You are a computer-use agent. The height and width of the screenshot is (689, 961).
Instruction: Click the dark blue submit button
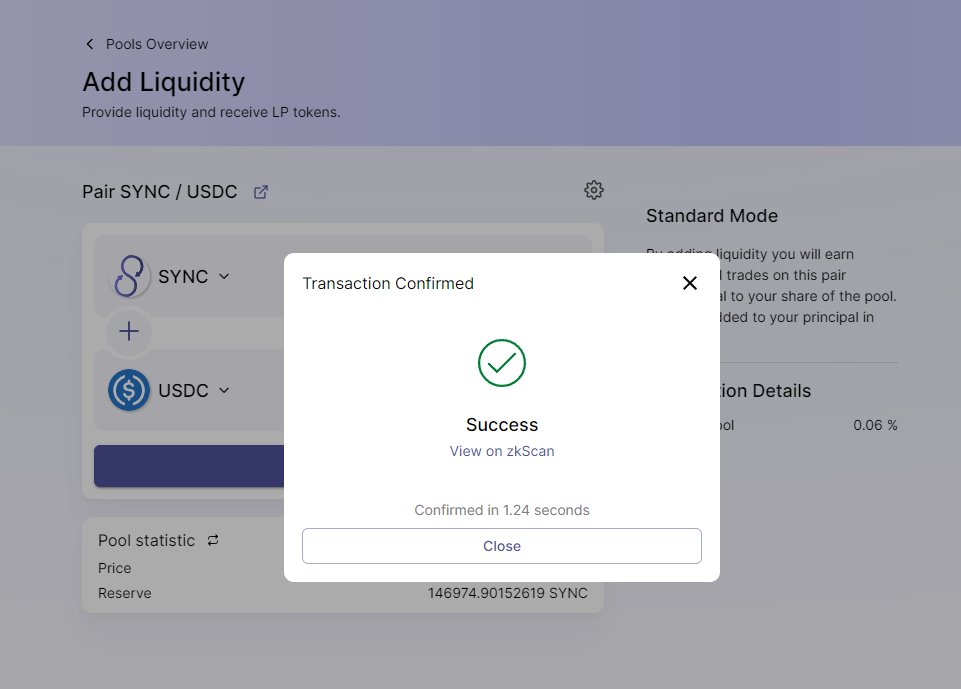pos(189,466)
